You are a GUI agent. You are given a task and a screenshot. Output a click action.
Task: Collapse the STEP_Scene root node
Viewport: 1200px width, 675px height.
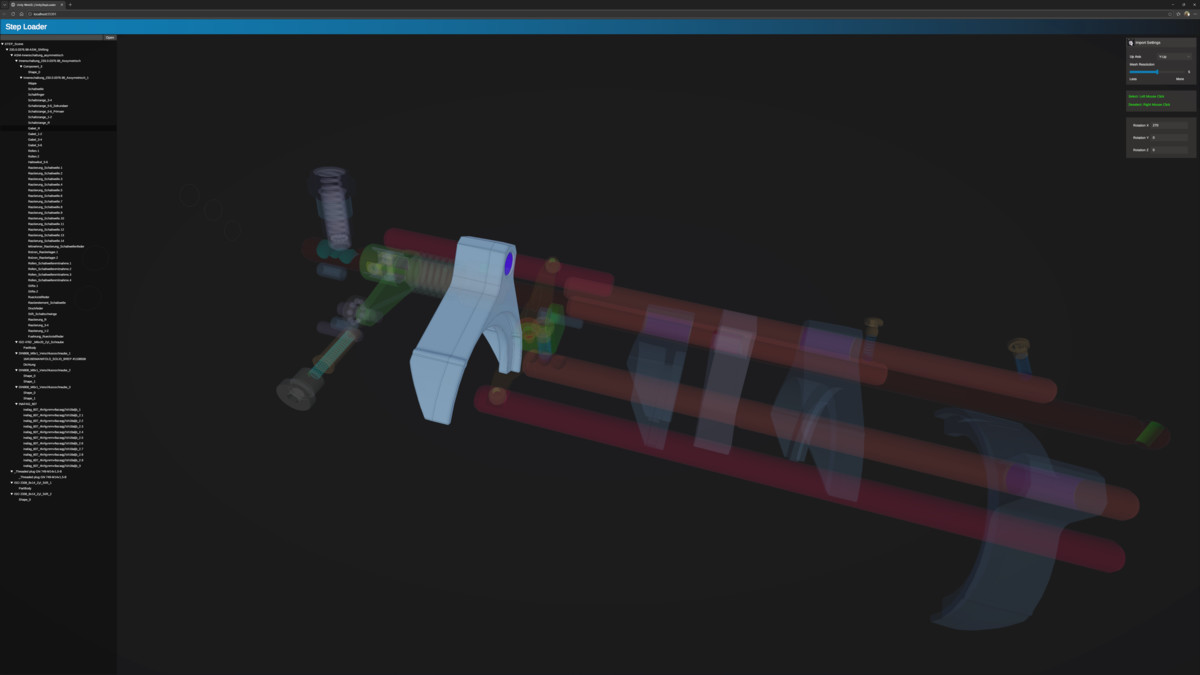pyautogui.click(x=3, y=44)
